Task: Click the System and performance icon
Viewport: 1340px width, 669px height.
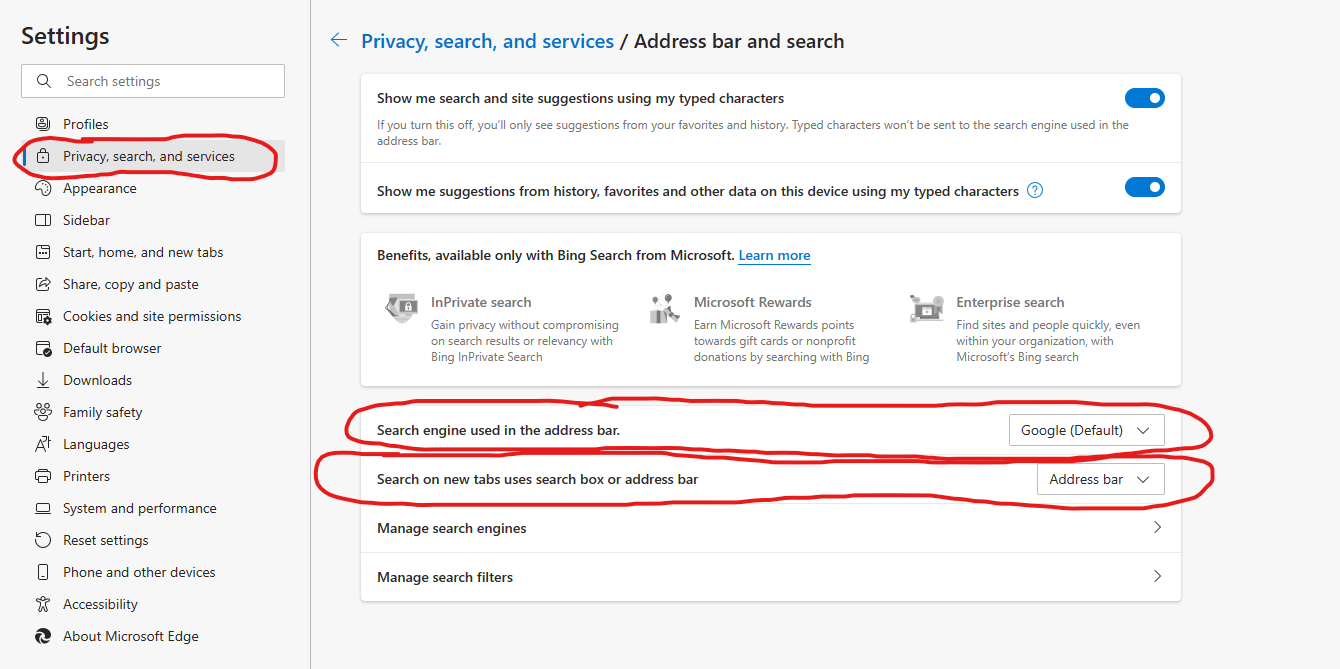Action: pos(43,508)
